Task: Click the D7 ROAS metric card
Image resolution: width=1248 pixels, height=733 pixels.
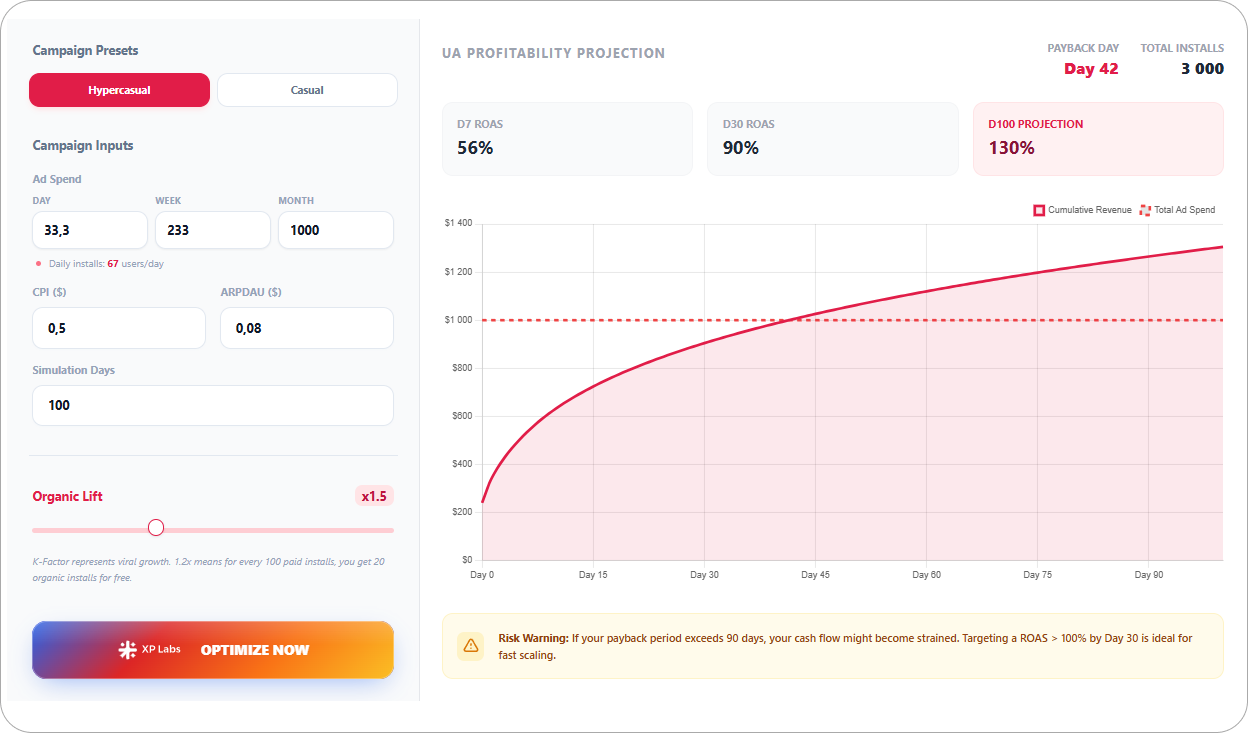Action: coord(567,138)
